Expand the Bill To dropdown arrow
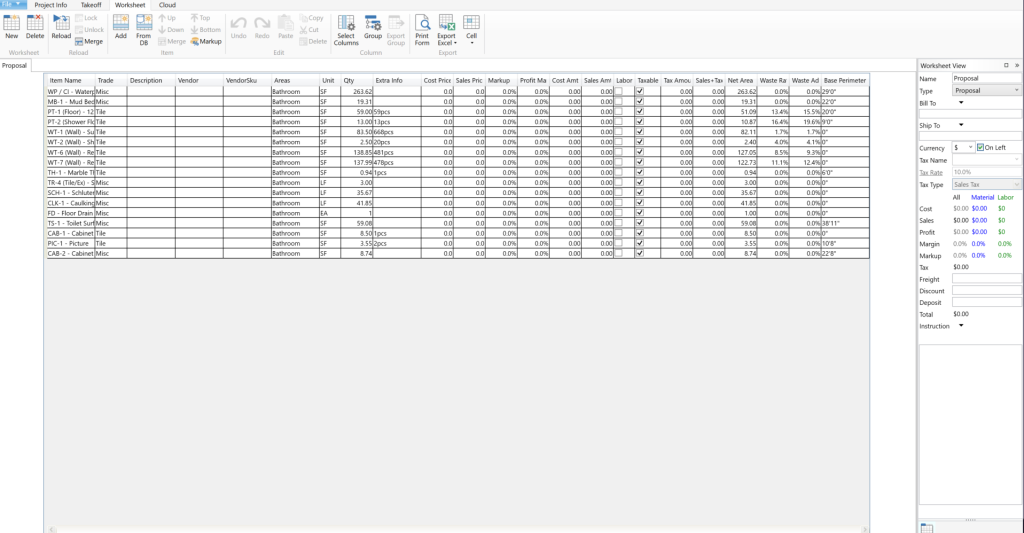The image size is (1024, 533). click(961, 102)
